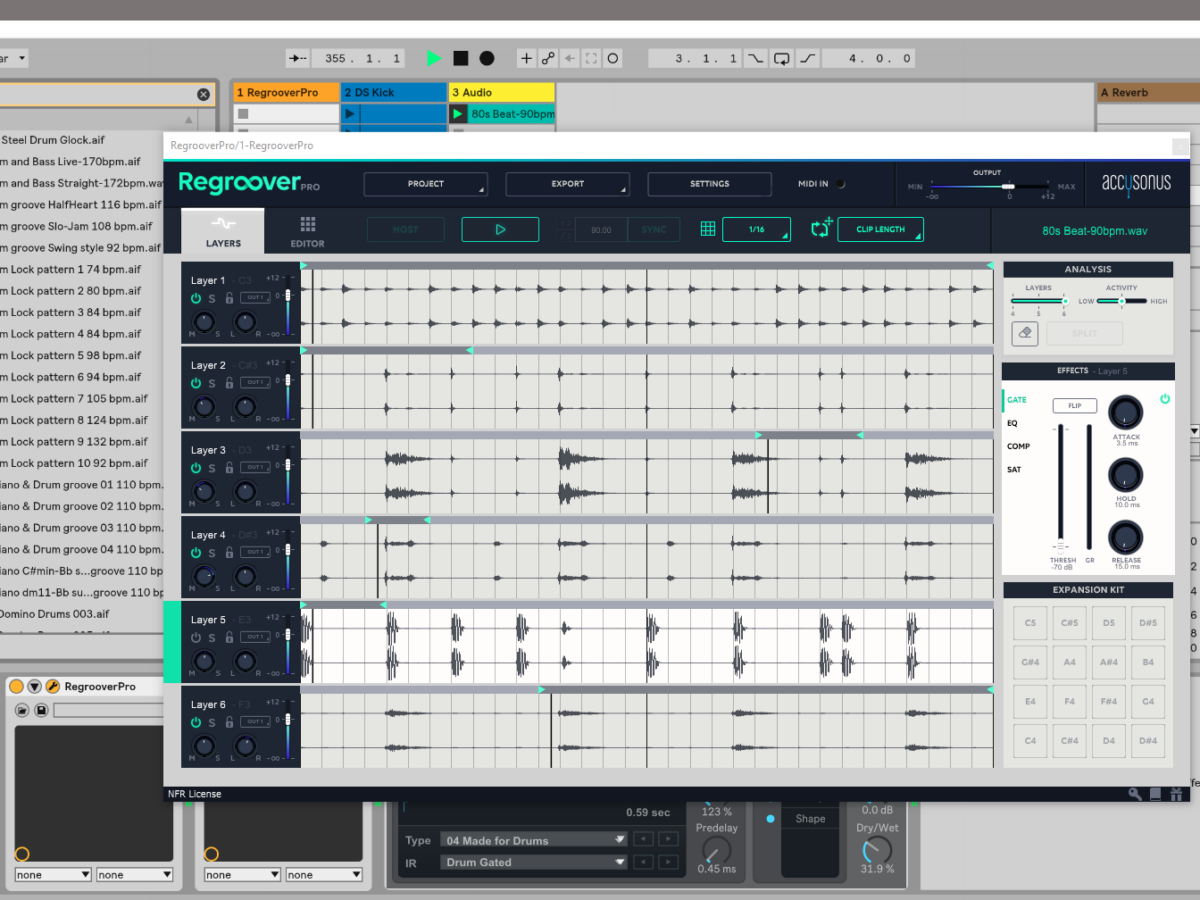Enable the Layer 5 power button

196,638
